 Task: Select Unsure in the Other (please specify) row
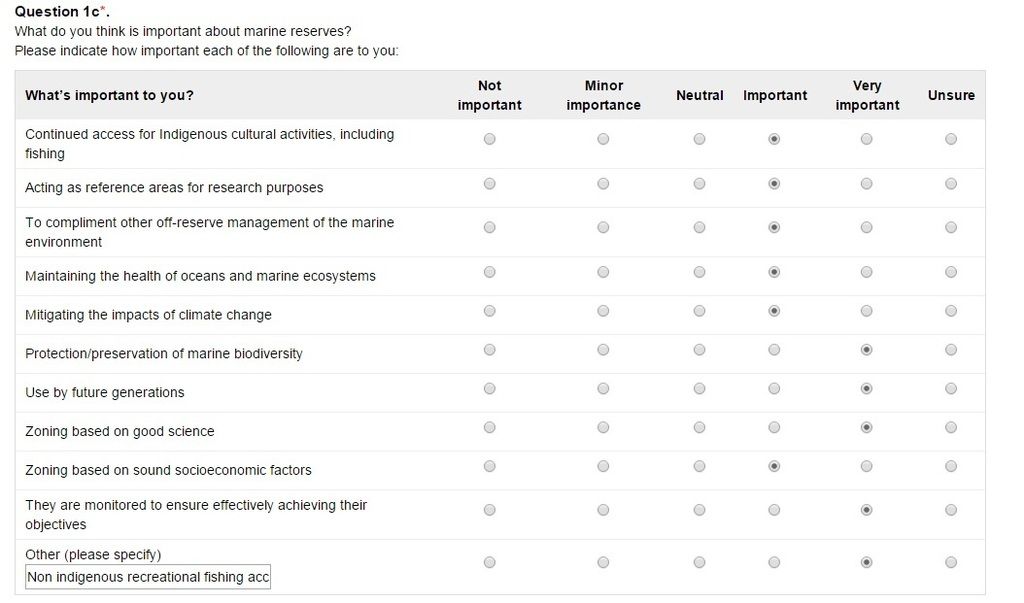pos(950,562)
